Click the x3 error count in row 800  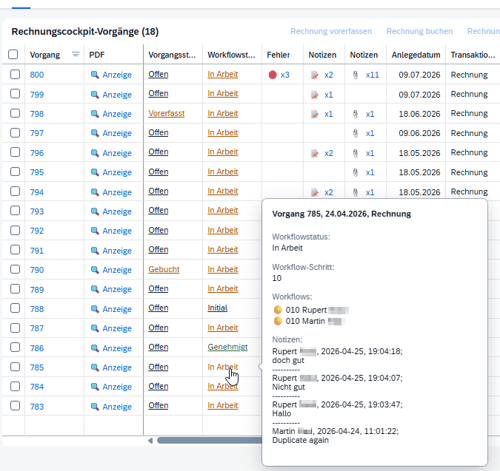point(285,75)
